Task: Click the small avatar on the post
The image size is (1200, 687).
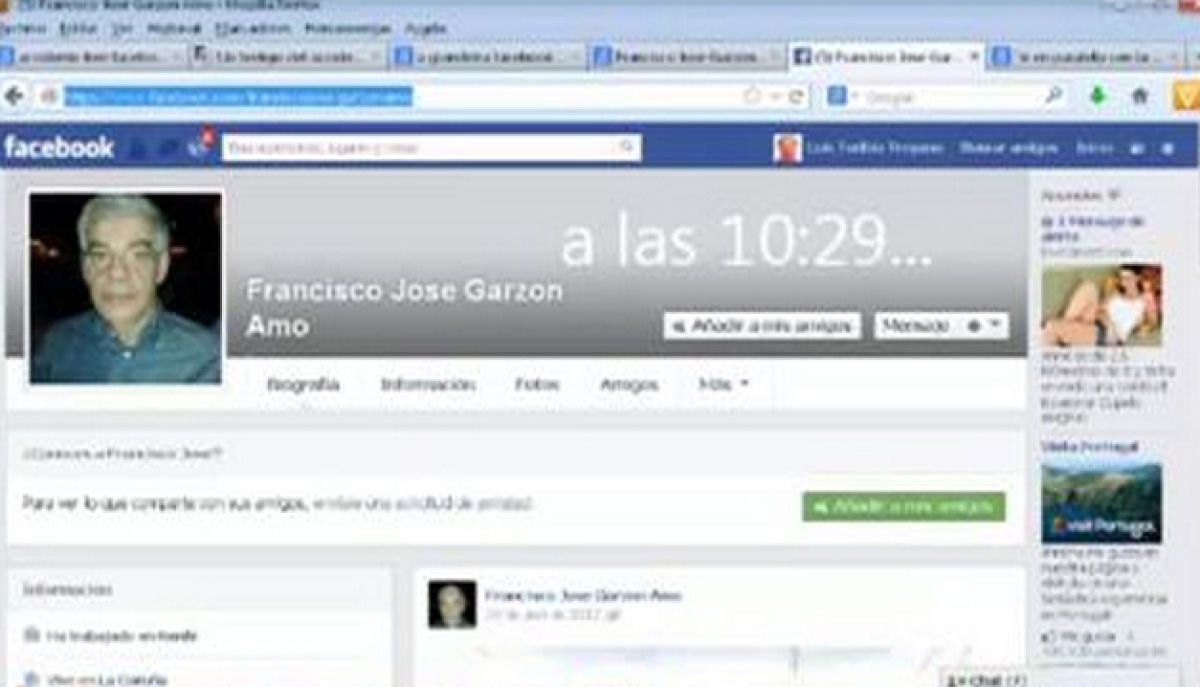Action: 452,605
